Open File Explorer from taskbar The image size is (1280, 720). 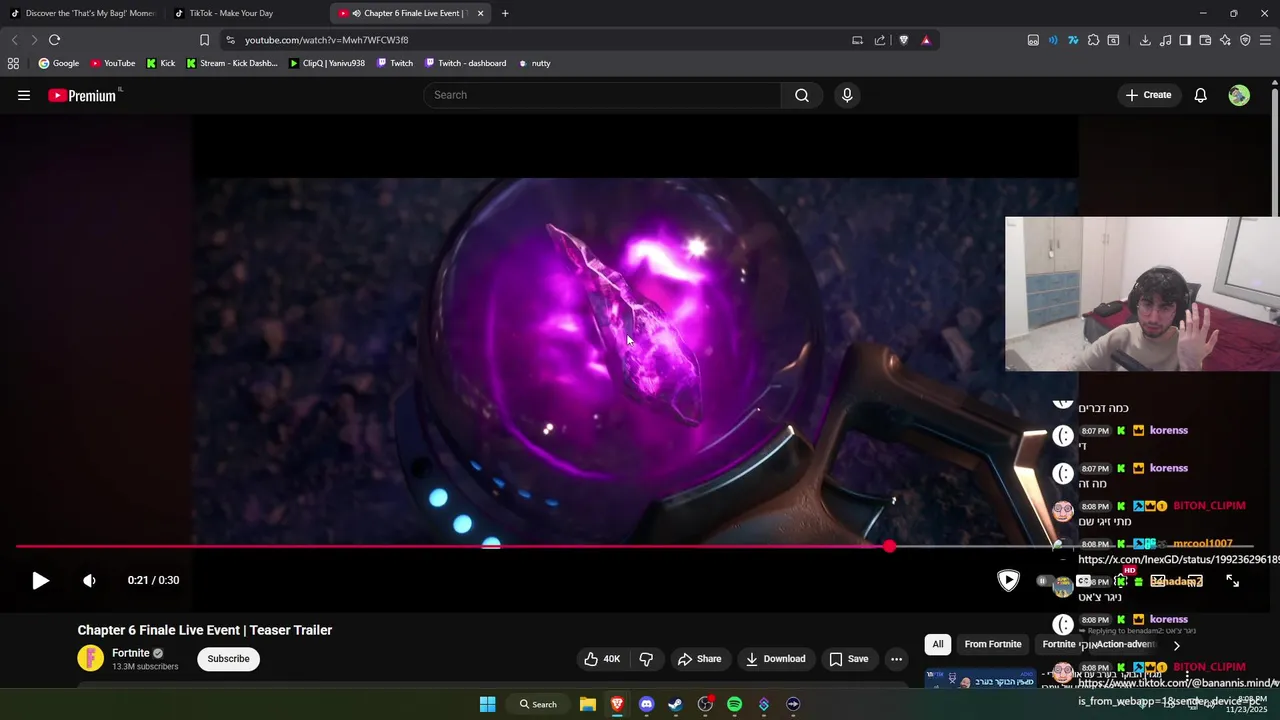588,704
